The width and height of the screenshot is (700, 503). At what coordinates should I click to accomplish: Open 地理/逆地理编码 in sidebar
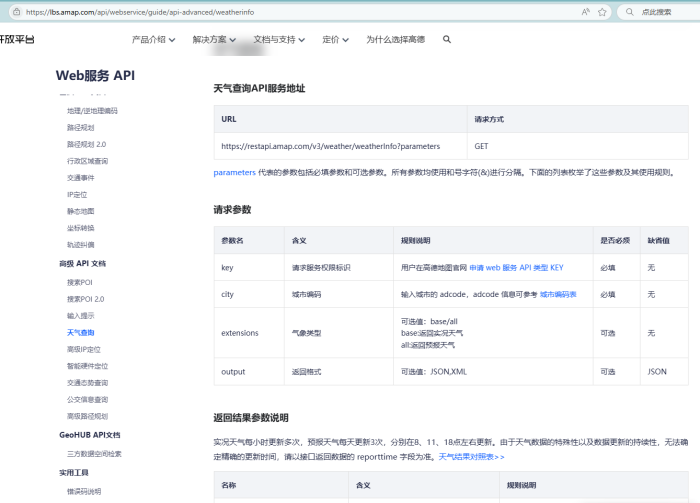(x=92, y=111)
